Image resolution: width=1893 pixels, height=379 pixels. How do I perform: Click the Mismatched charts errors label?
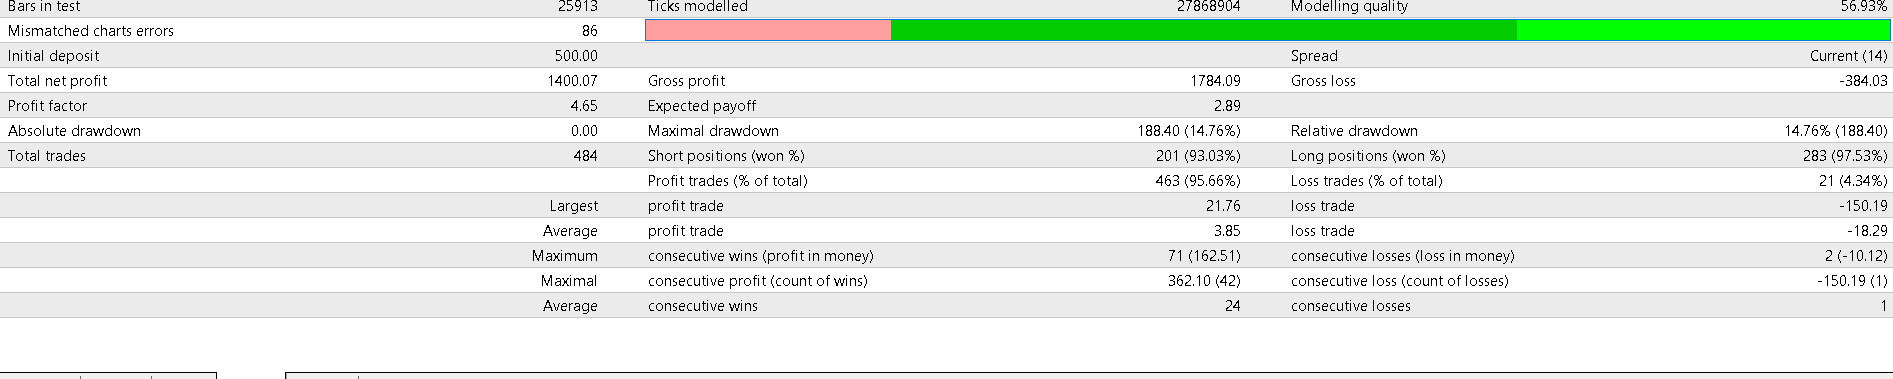tap(91, 31)
